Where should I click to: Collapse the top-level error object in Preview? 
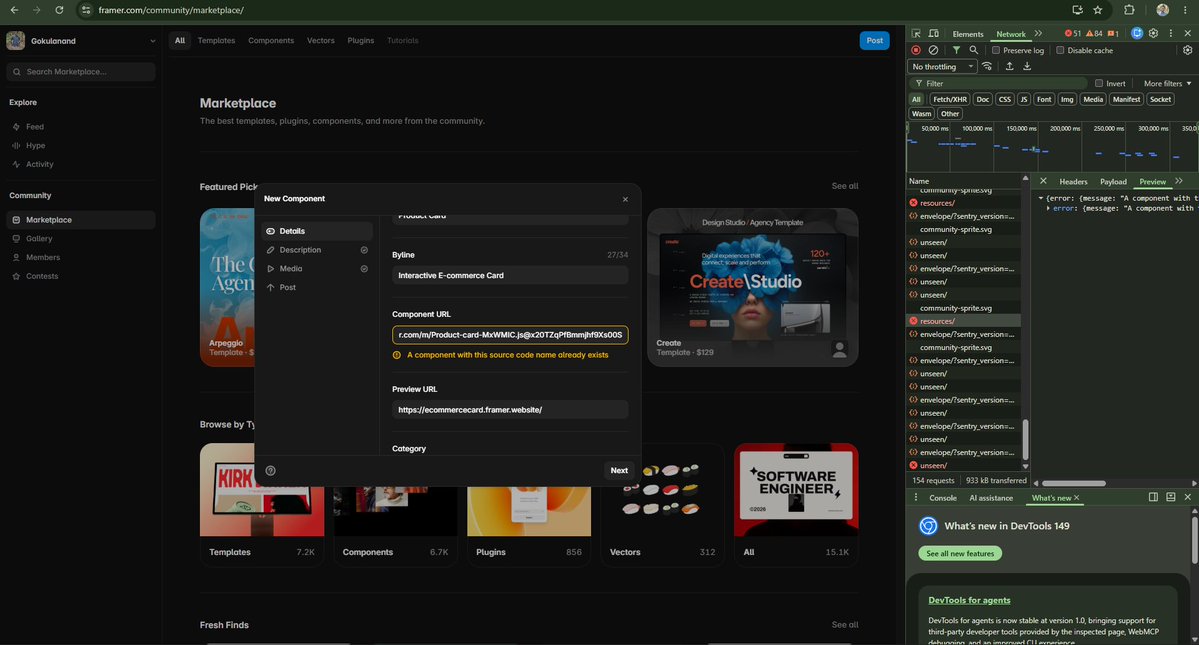pyautogui.click(x=1041, y=198)
